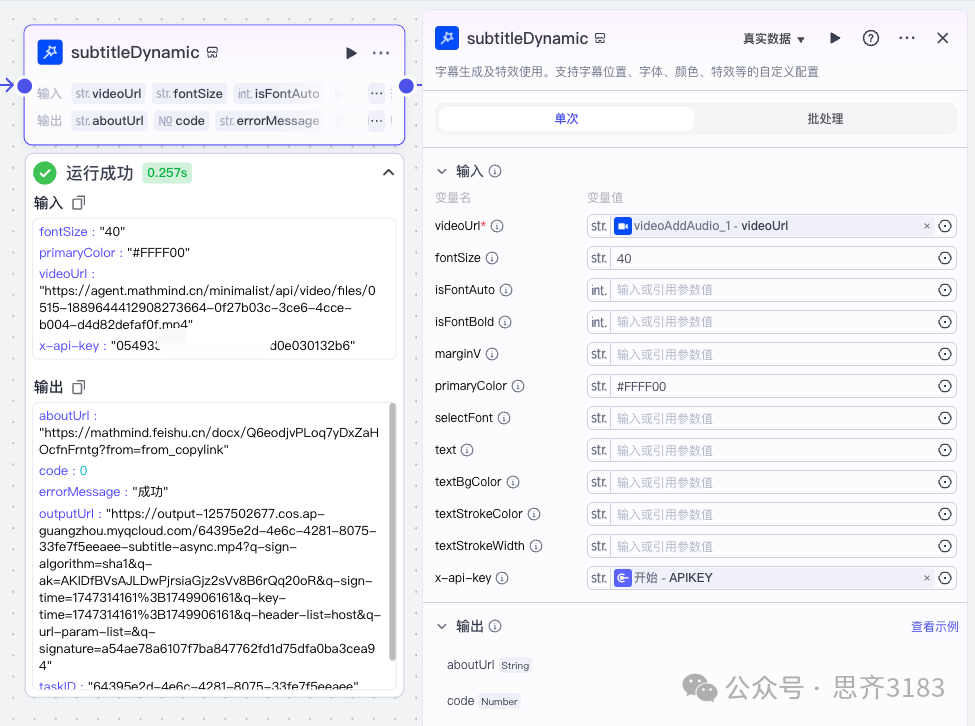Copy the run result input data
The image size is (975, 726).
tap(78, 203)
